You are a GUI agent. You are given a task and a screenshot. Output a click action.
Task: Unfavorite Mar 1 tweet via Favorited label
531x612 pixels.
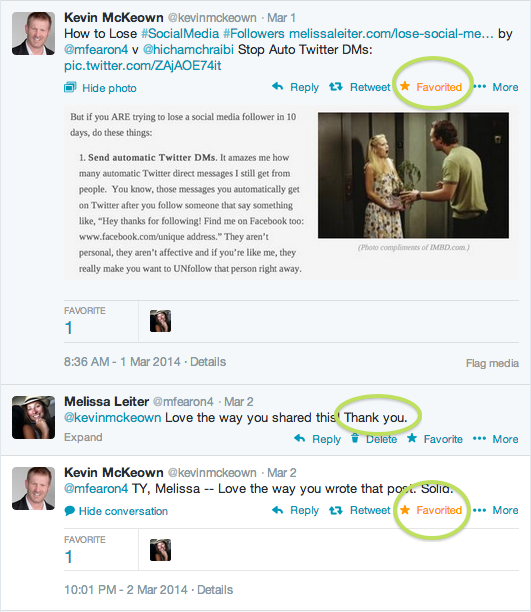(439, 87)
